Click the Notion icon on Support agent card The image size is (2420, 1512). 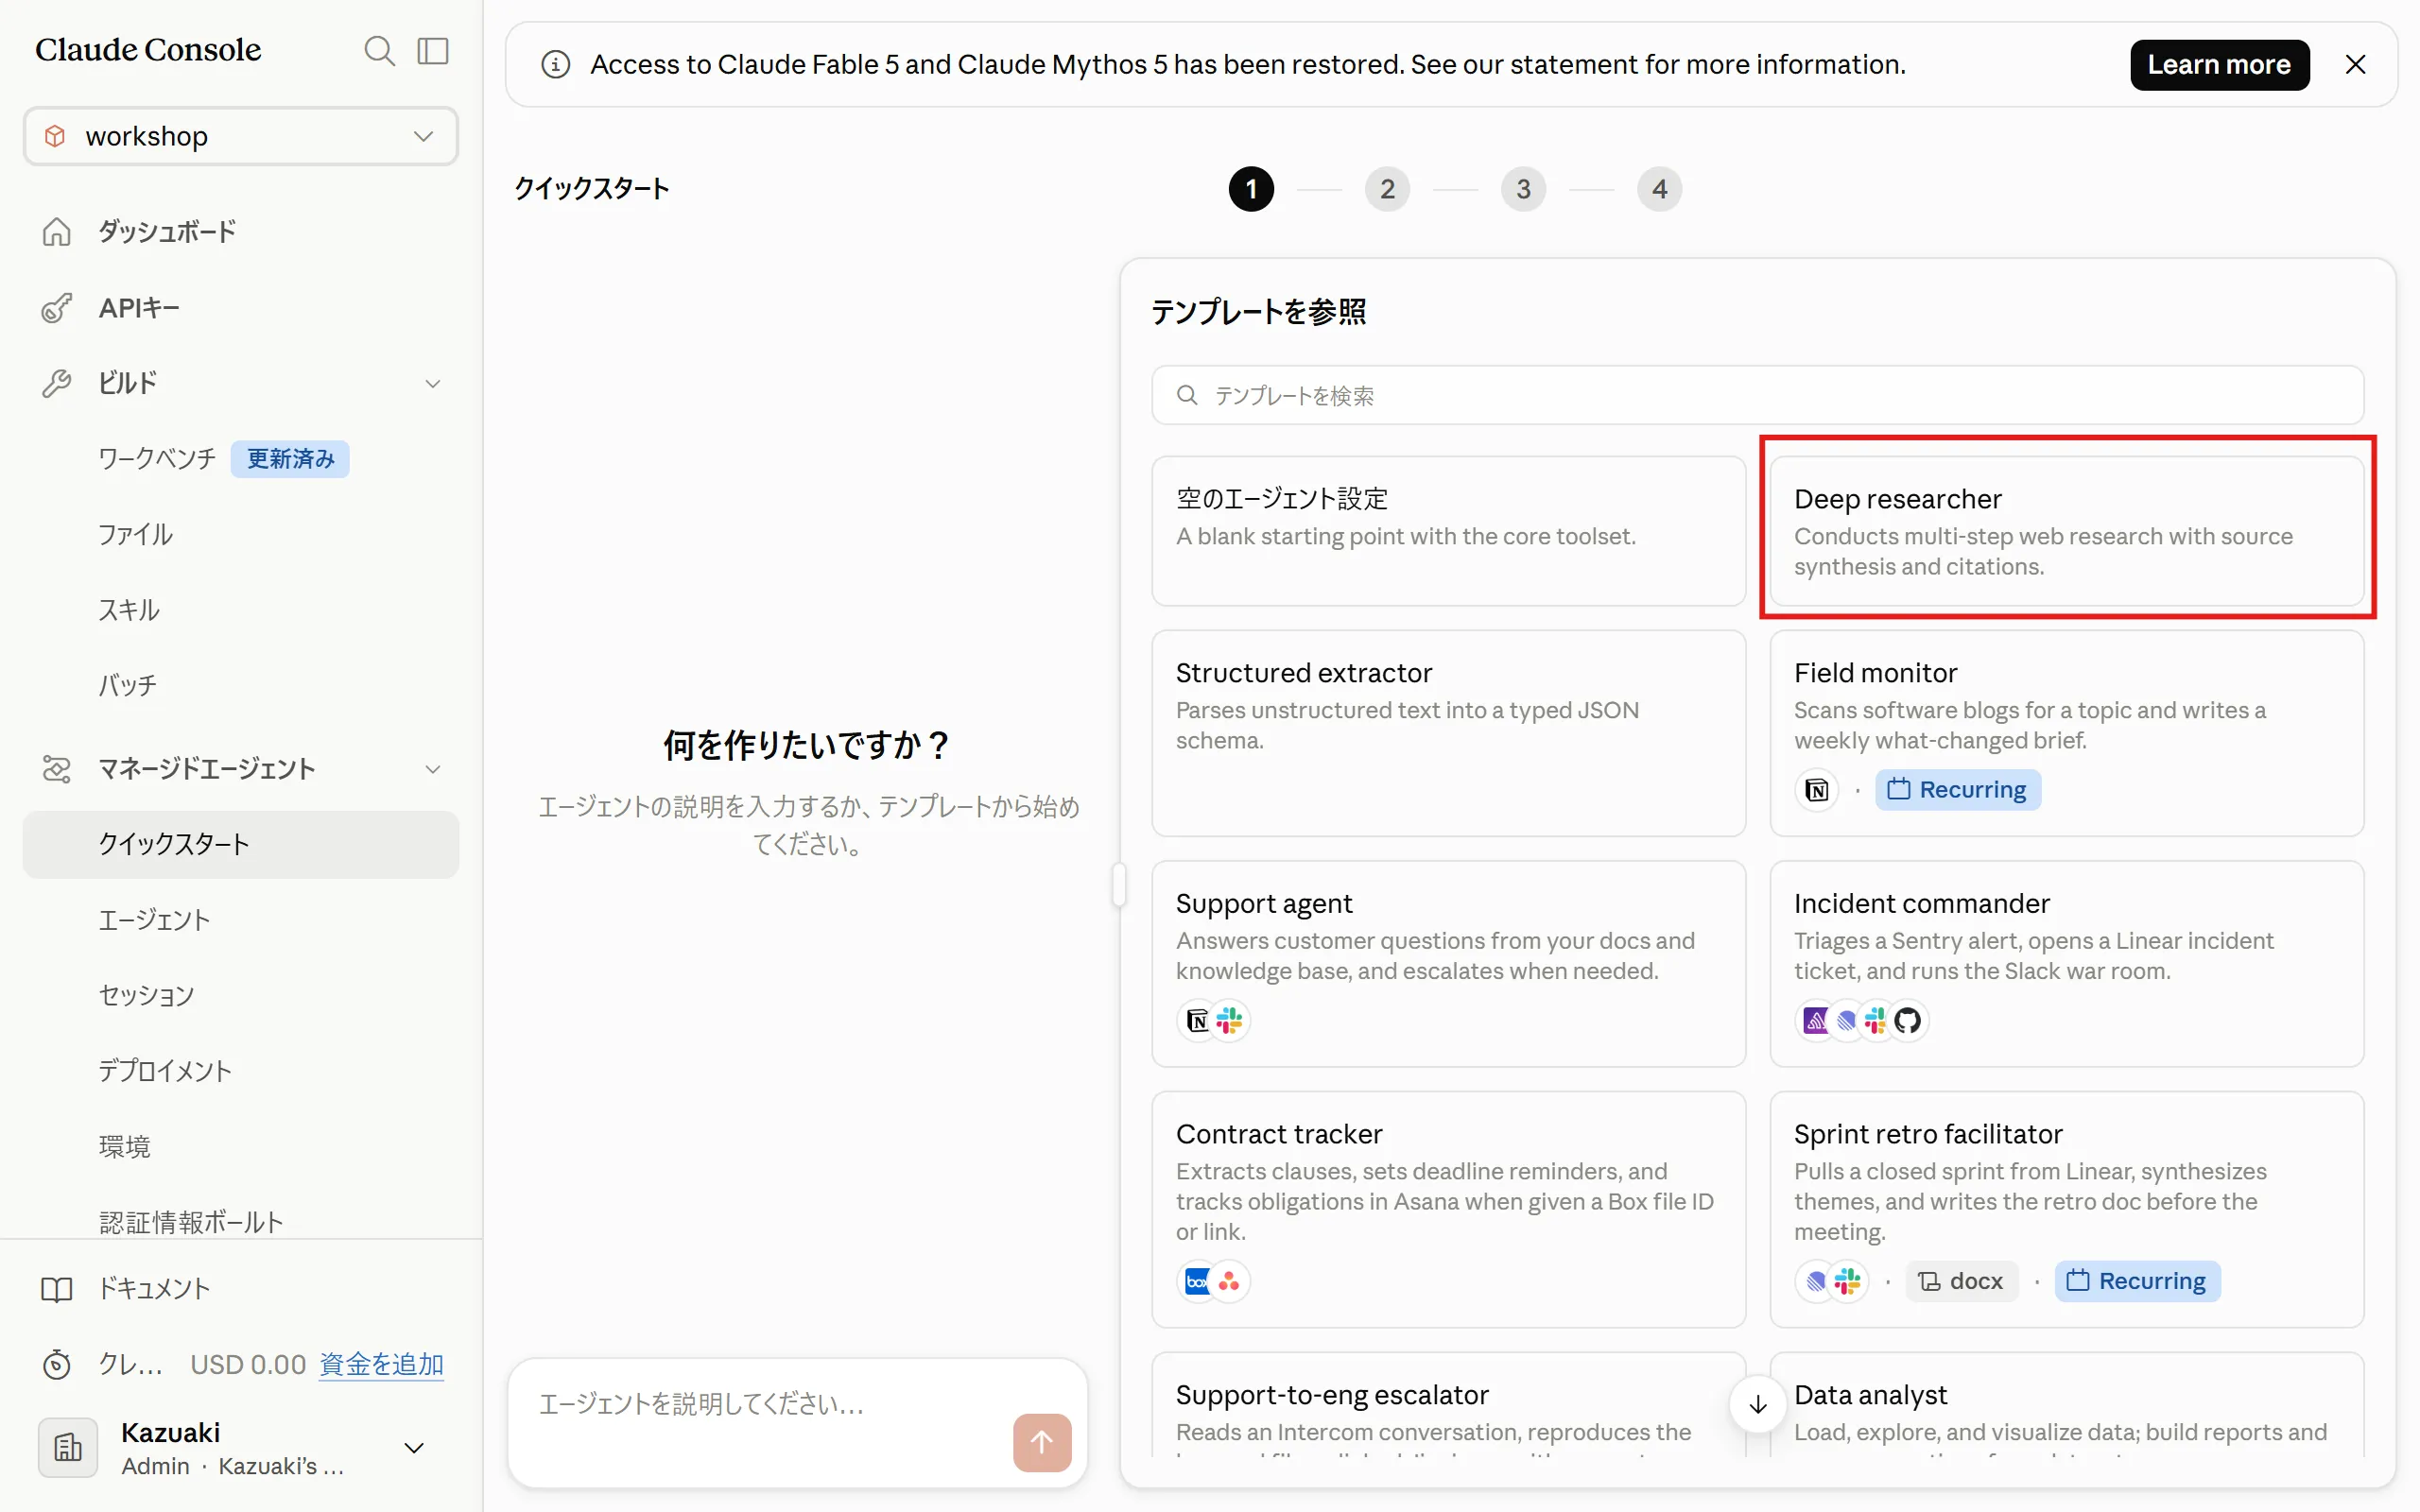1197,1021
